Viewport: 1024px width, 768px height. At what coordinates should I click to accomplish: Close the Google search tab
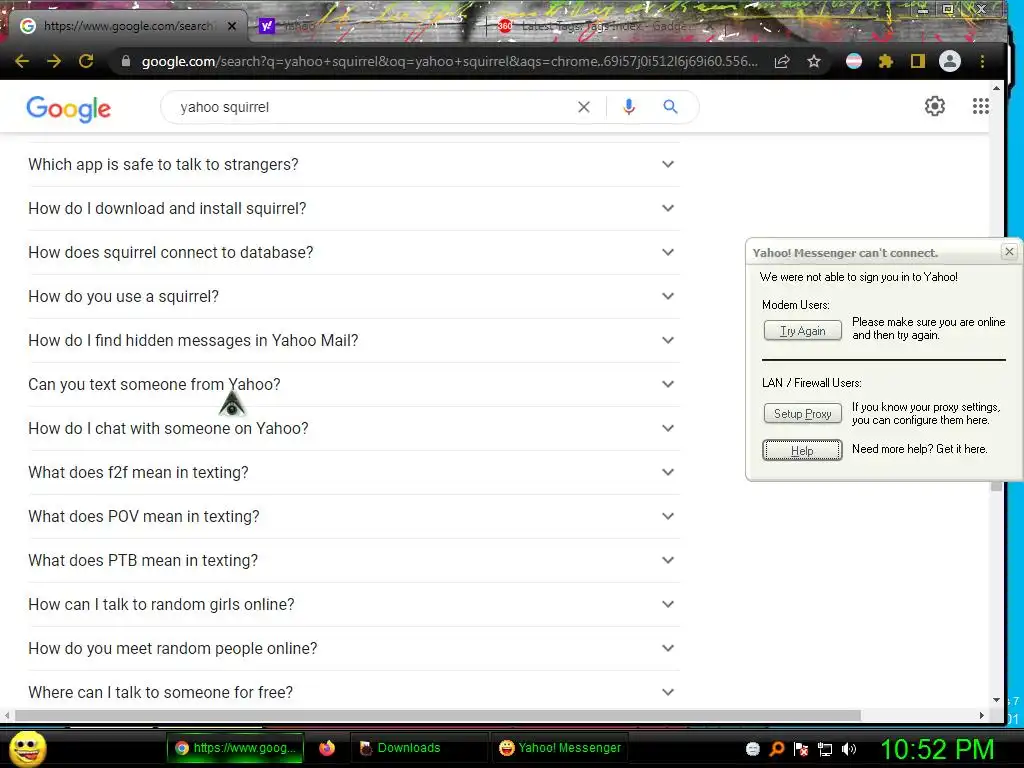click(232, 26)
